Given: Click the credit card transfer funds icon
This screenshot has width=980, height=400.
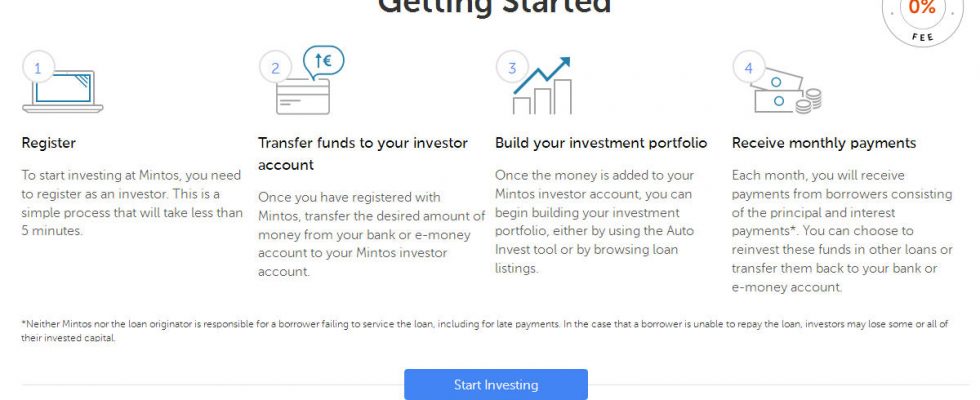Looking at the screenshot, I should [x=303, y=96].
